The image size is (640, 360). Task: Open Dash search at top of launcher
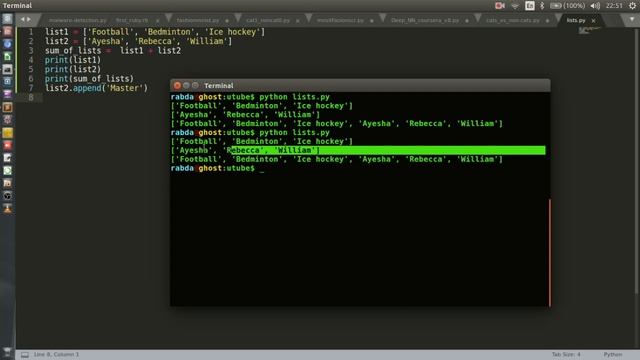7,19
